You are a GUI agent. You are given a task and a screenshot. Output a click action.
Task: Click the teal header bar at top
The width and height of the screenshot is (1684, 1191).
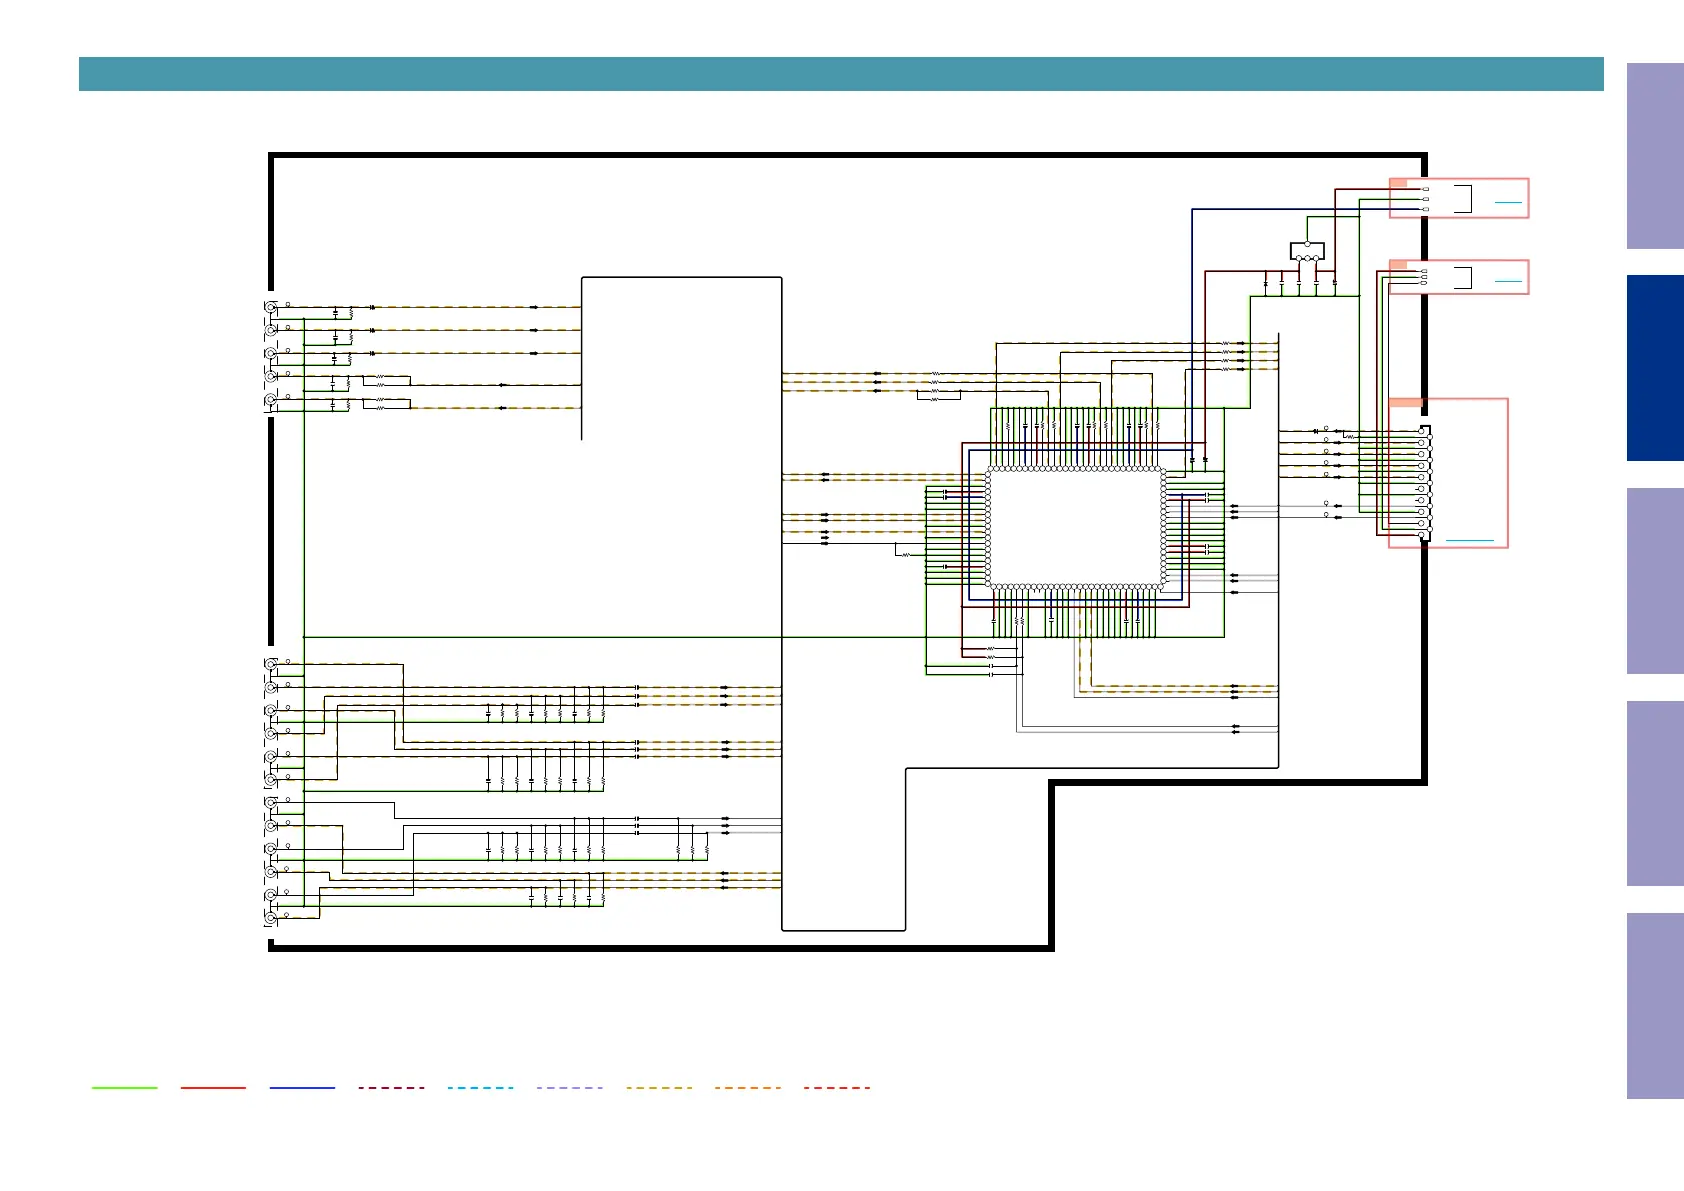point(841,74)
